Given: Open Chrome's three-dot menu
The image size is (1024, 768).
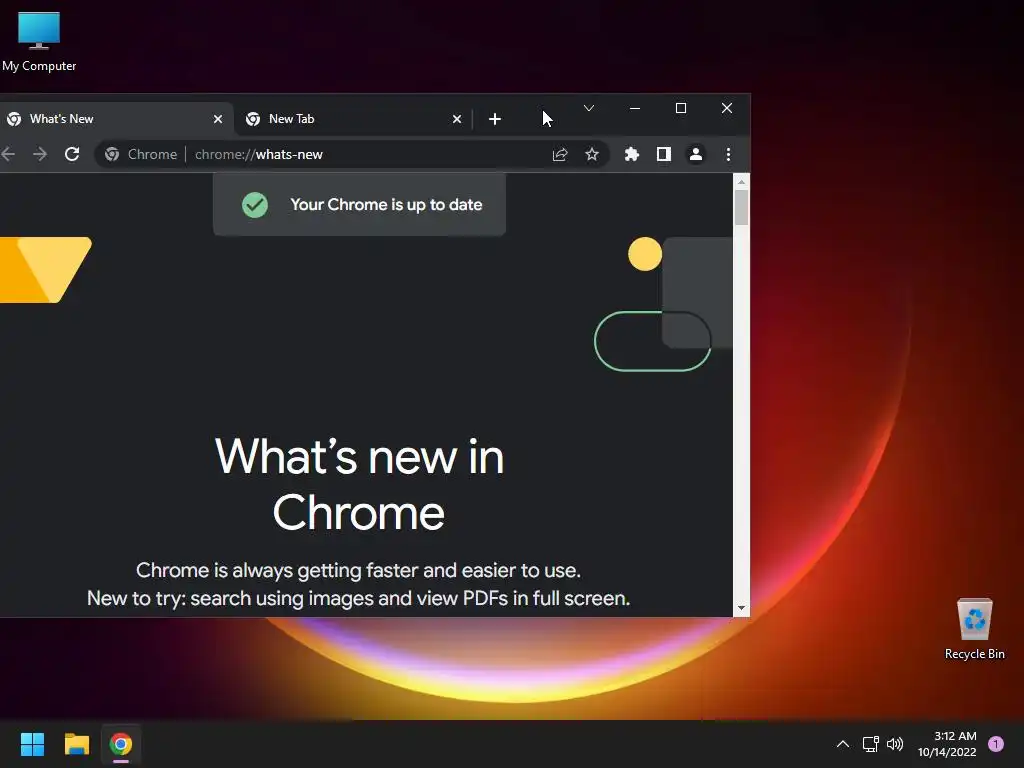Looking at the screenshot, I should 728,155.
